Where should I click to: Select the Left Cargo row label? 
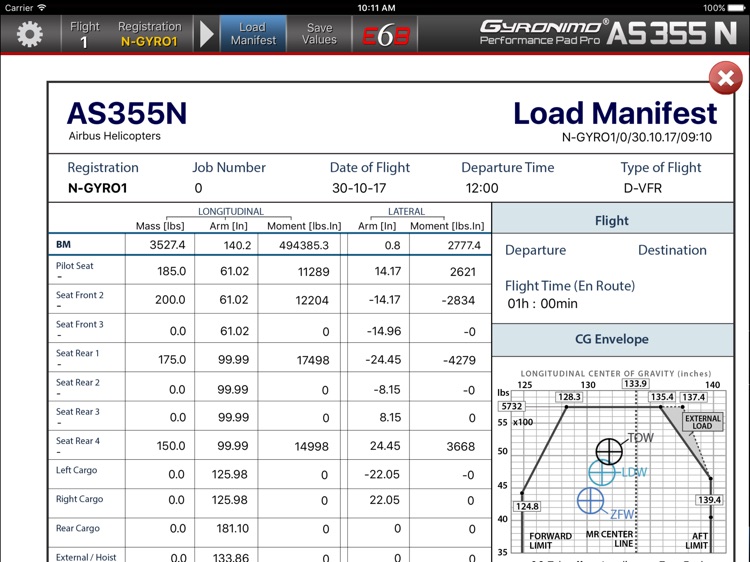(x=76, y=470)
